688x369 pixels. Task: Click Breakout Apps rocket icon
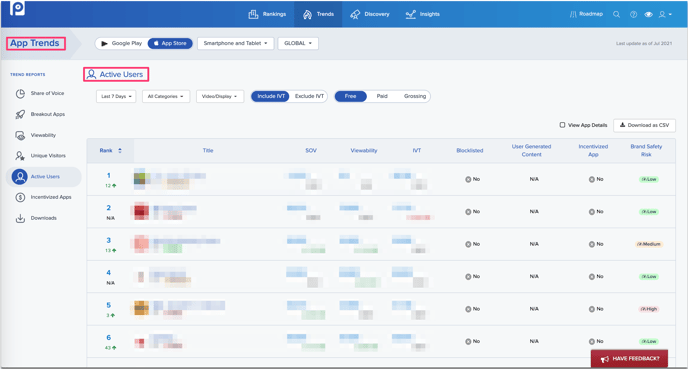pyautogui.click(x=20, y=114)
